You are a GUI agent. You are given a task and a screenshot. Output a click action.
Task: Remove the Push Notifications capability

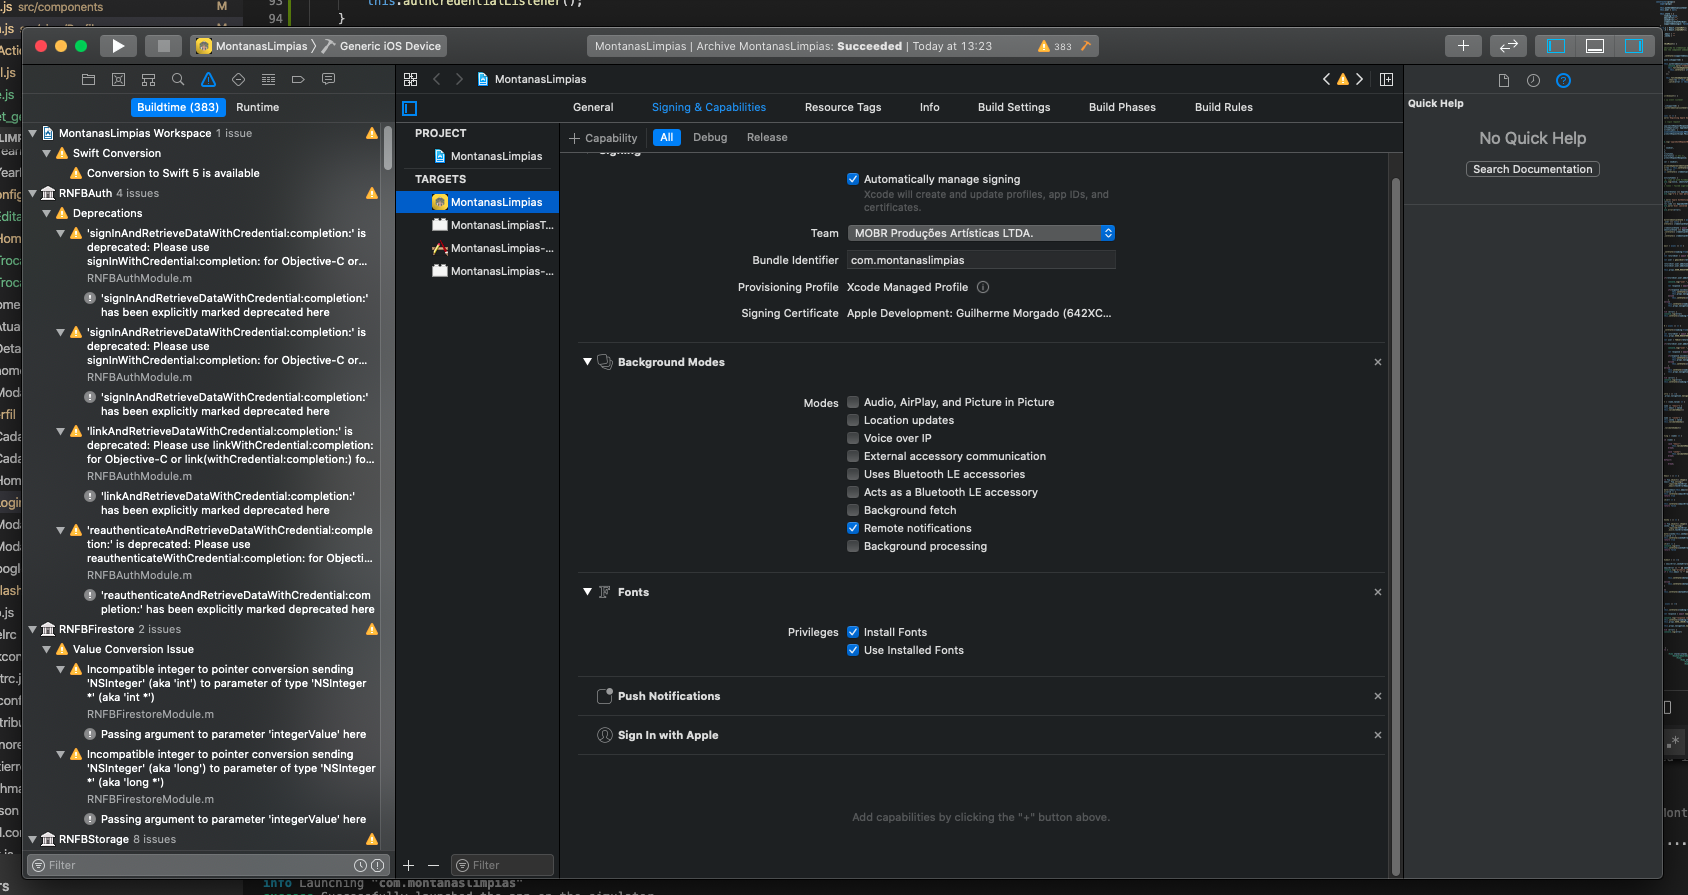tap(1377, 696)
